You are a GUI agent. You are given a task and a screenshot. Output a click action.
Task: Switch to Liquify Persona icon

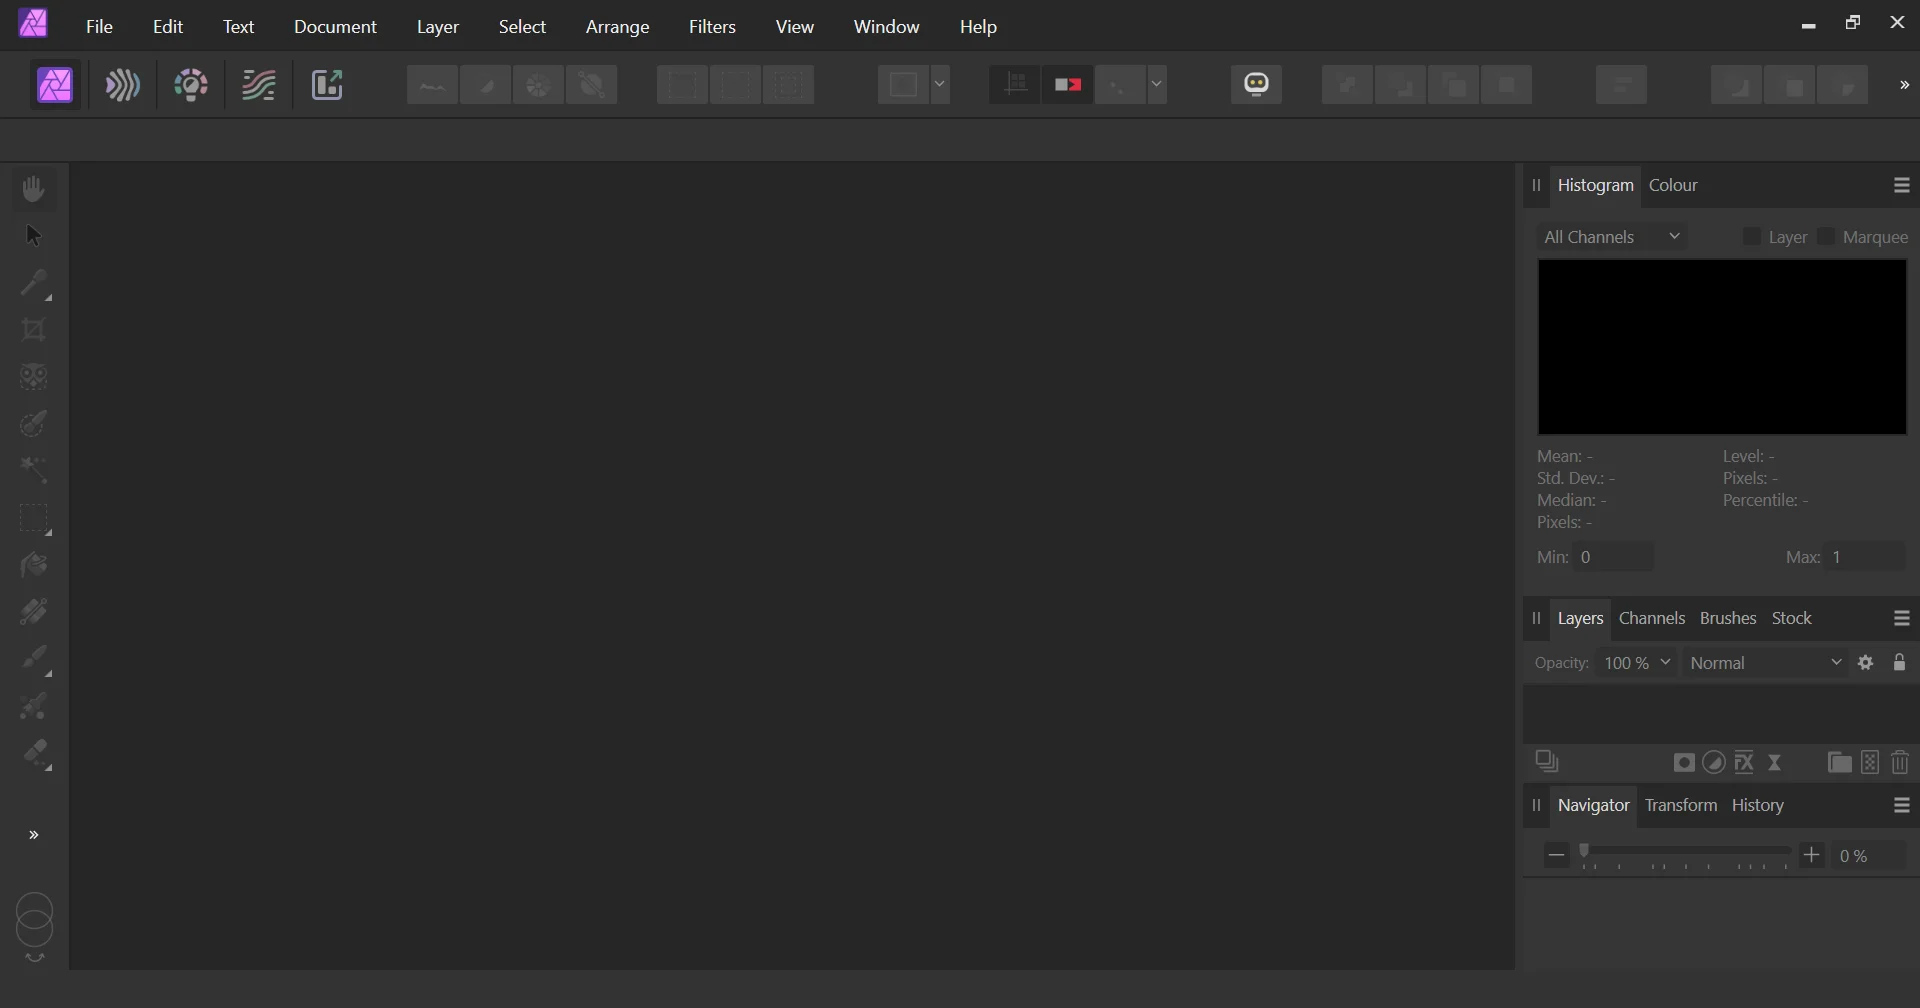(123, 86)
